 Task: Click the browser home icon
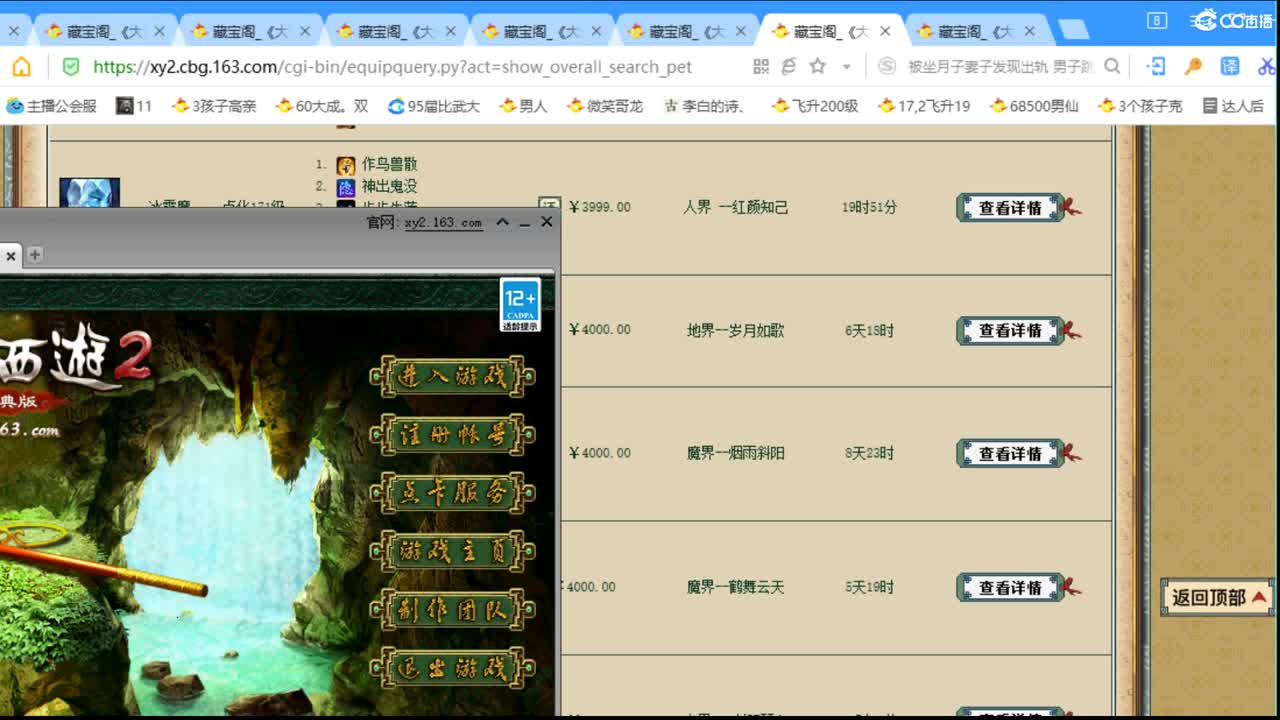tap(21, 67)
